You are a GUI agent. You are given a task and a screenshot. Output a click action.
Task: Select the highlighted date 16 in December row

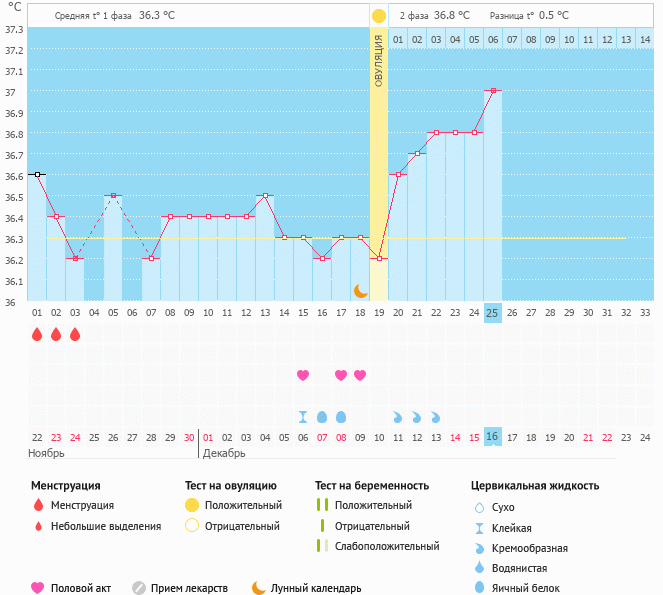click(492, 437)
